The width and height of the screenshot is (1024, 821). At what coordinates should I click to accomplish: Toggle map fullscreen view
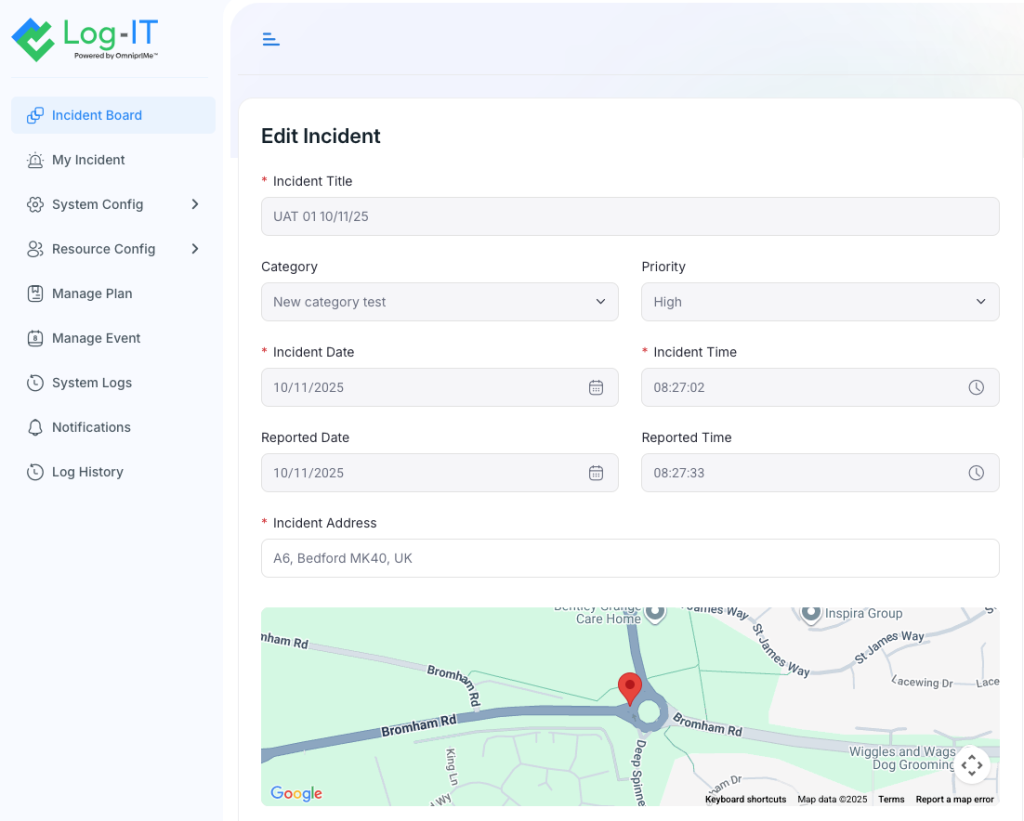click(971, 764)
